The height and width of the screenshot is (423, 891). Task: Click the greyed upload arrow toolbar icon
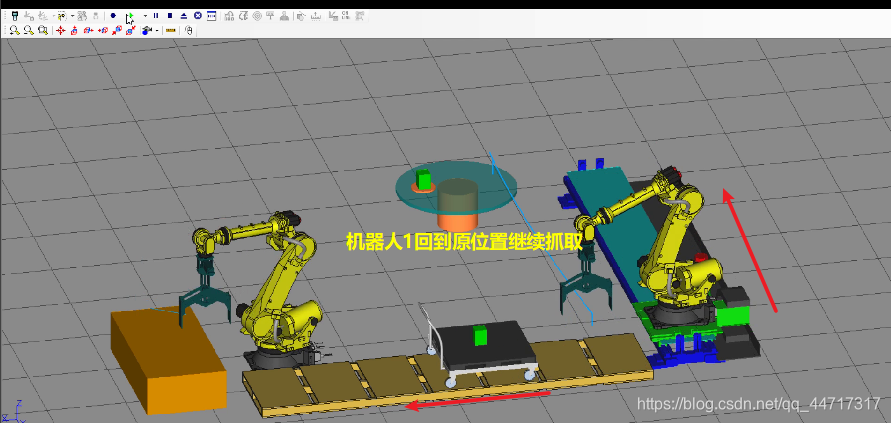coord(315,16)
